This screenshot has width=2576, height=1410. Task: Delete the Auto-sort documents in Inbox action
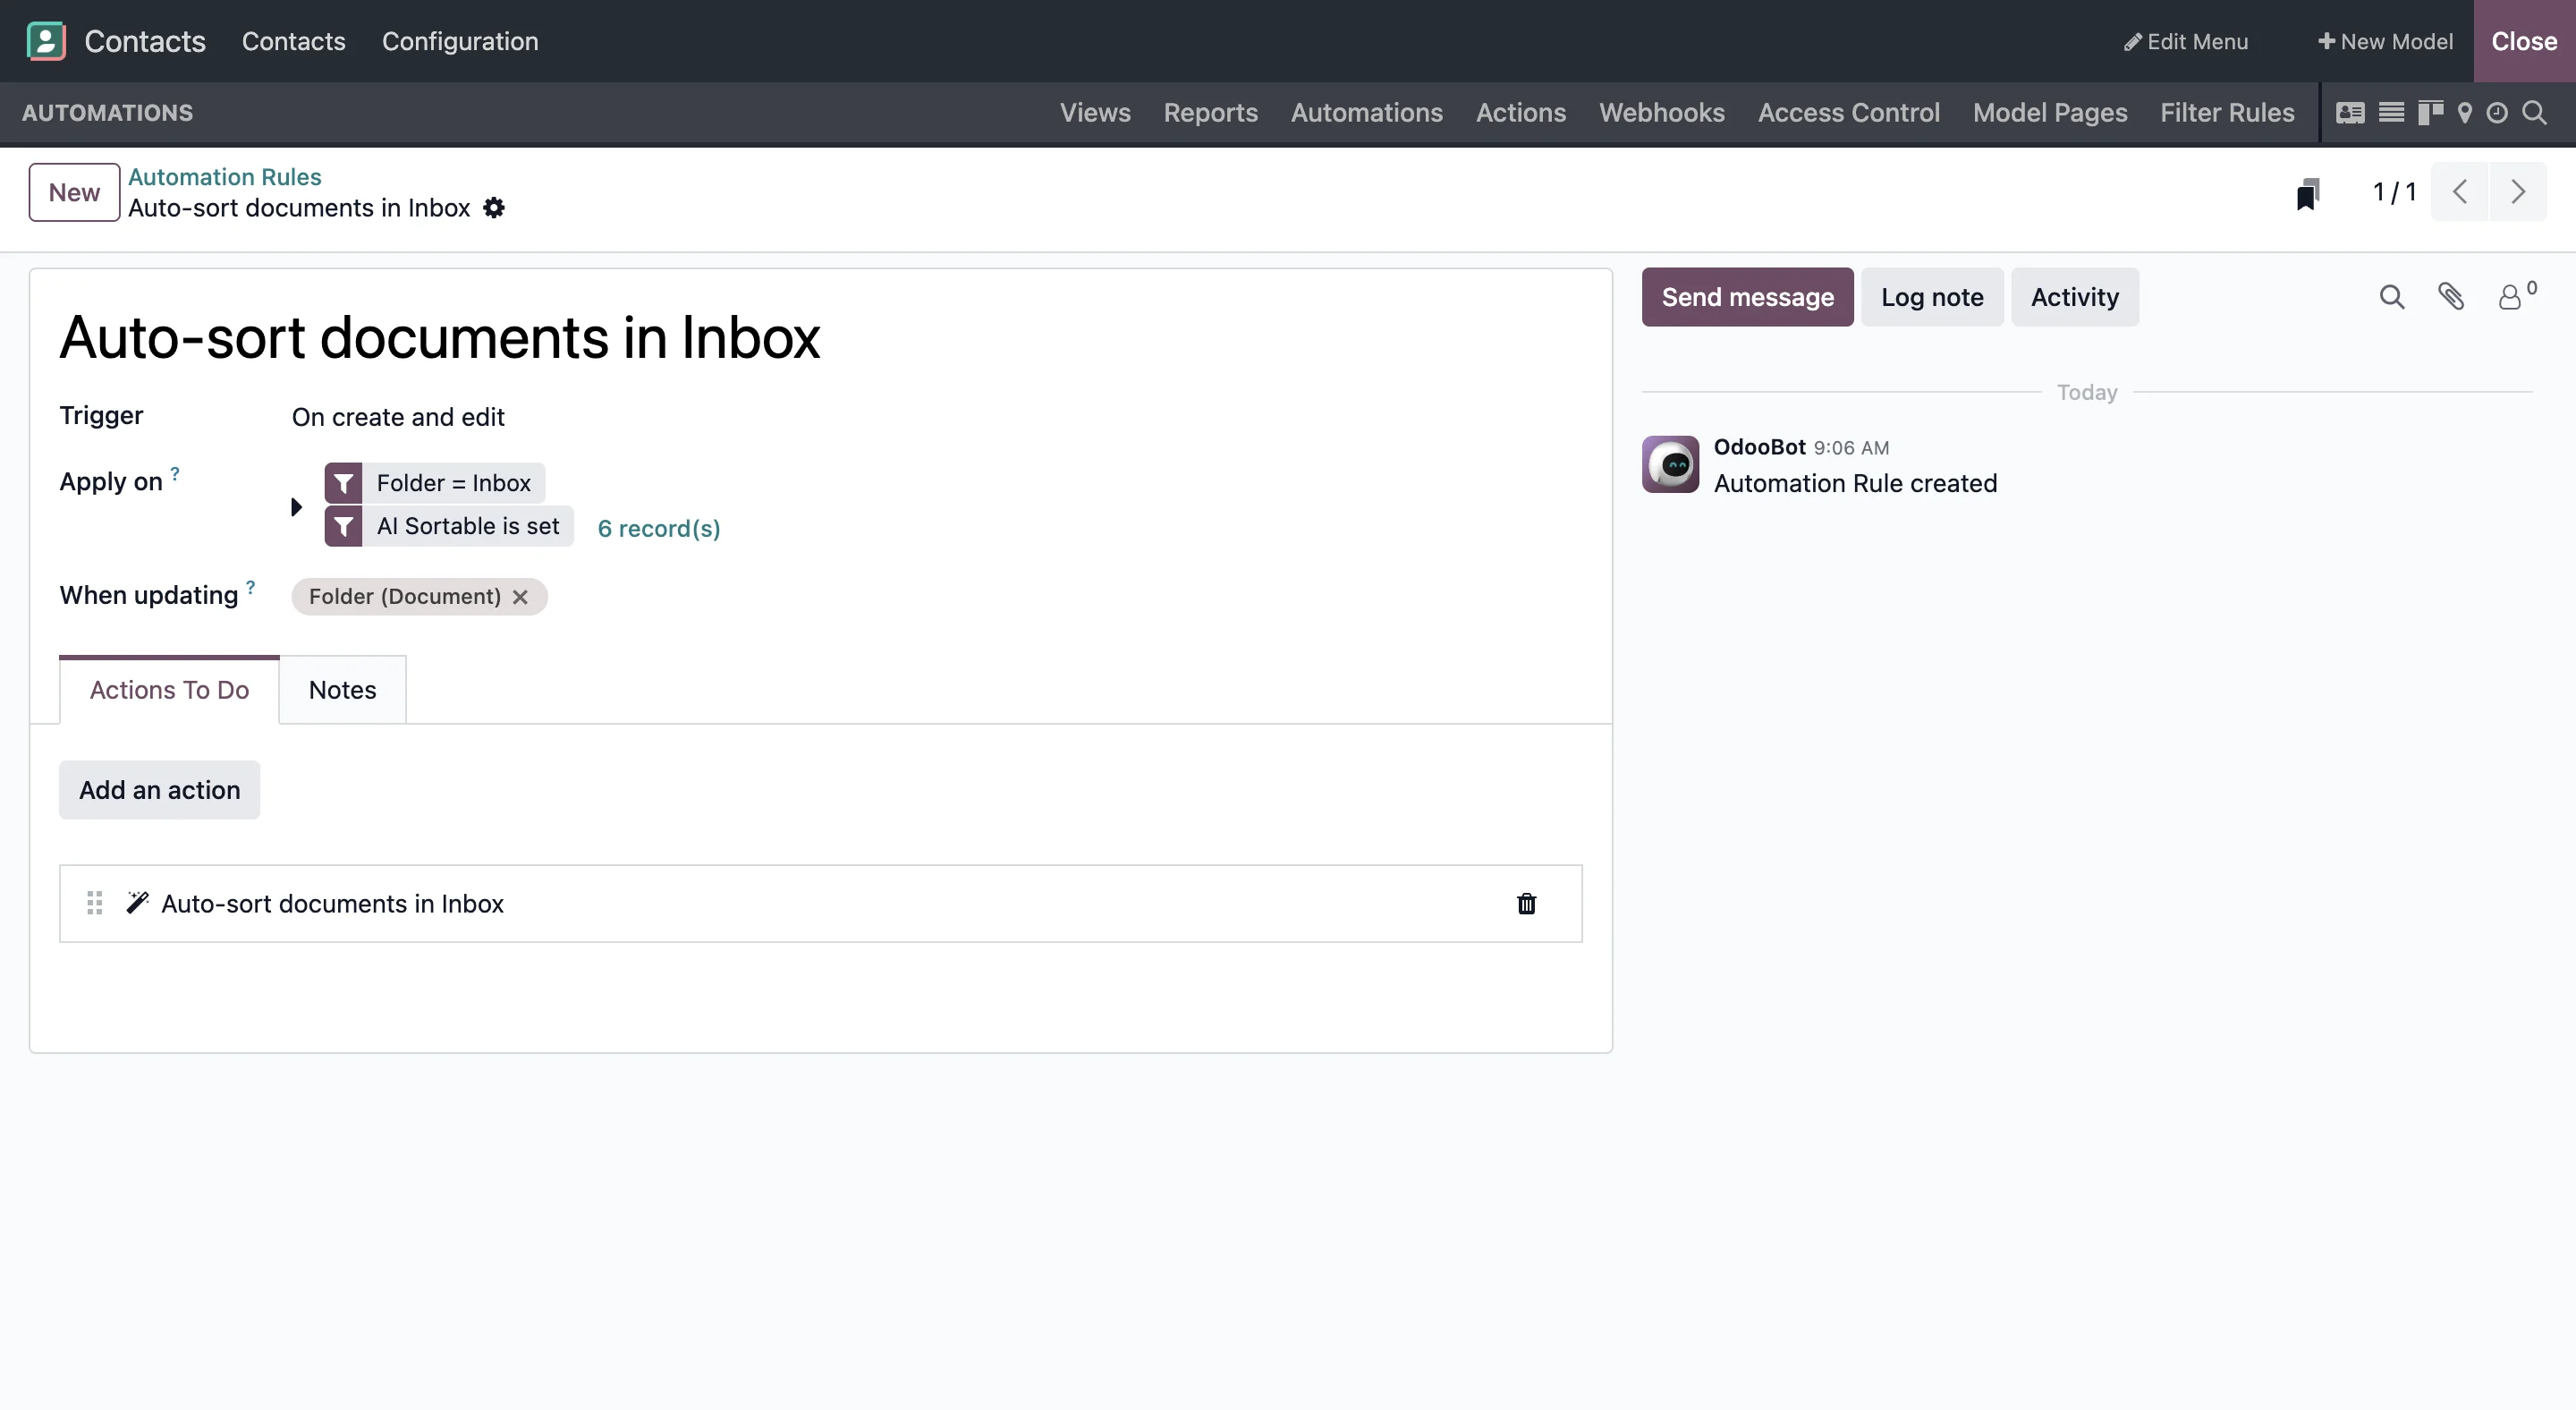[x=1526, y=904]
